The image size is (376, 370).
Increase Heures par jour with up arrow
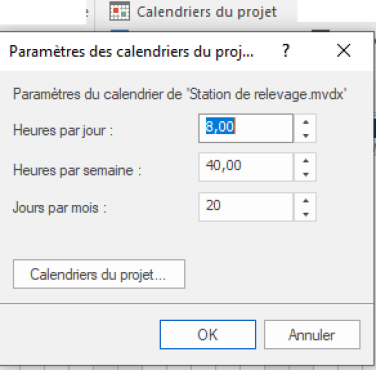306,122
